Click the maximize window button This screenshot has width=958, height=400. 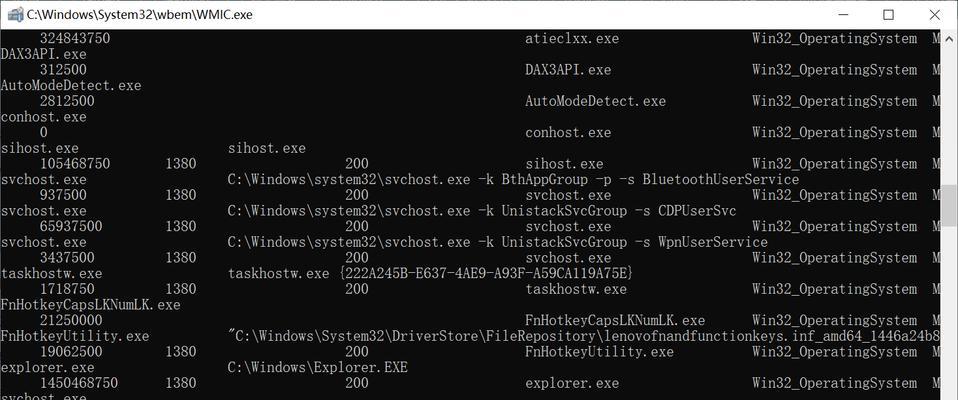click(x=888, y=15)
